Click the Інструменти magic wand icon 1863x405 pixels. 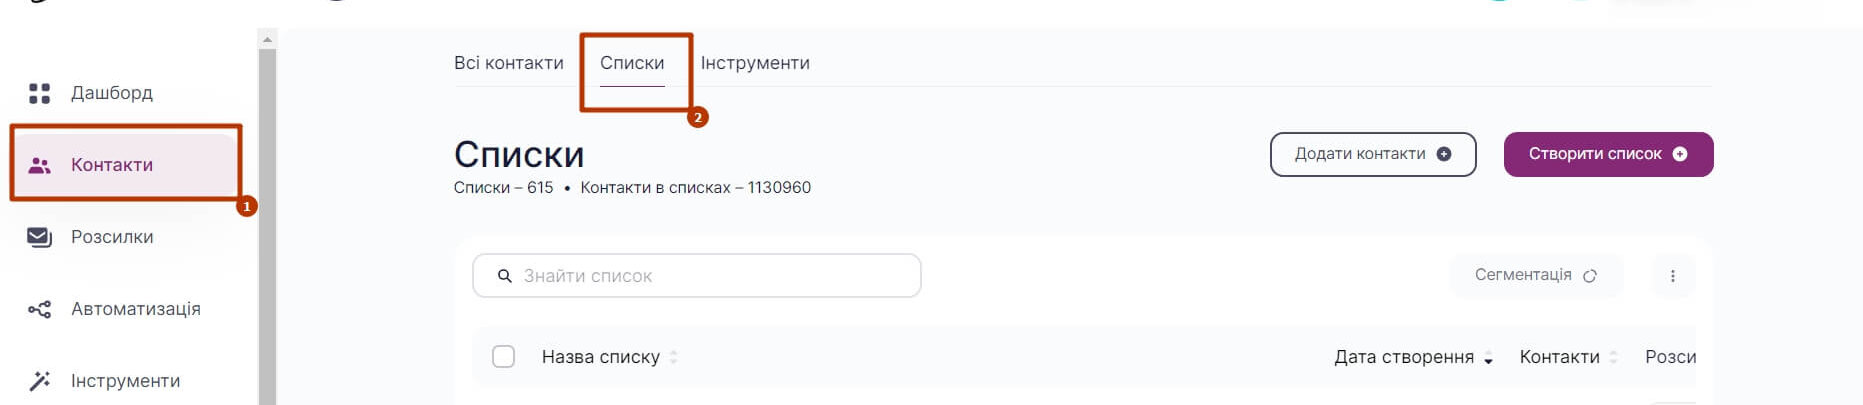[x=39, y=381]
